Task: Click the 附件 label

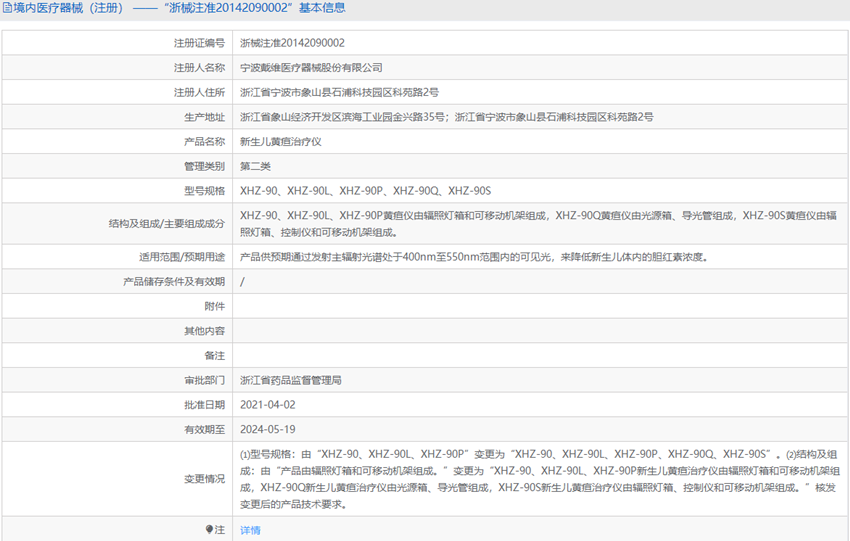Action: point(215,306)
